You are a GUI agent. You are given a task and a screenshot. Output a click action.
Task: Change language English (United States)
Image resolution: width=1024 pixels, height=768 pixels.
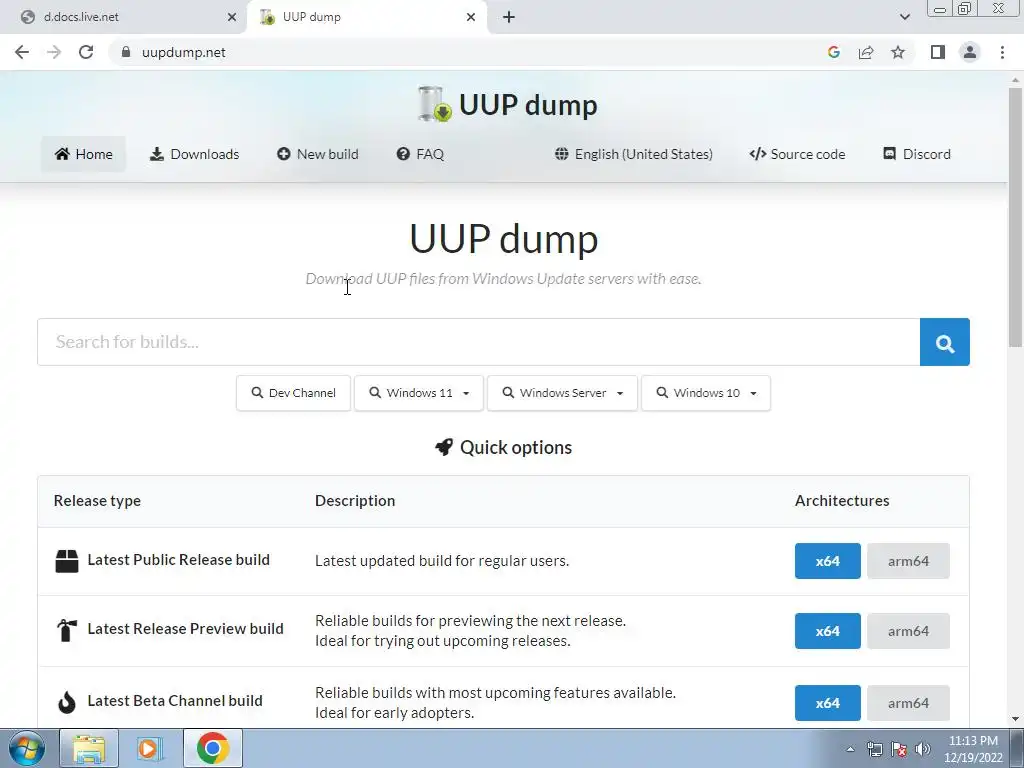pyautogui.click(x=633, y=154)
